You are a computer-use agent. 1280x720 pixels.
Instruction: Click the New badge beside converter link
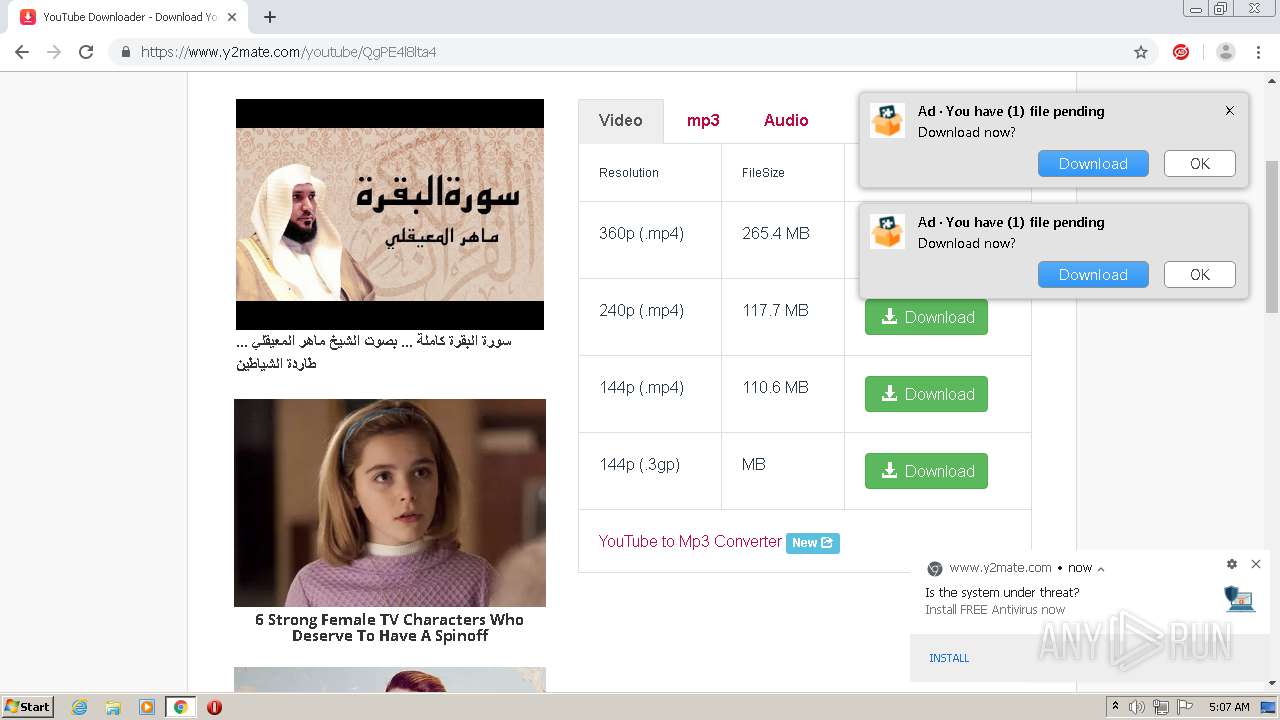(812, 543)
